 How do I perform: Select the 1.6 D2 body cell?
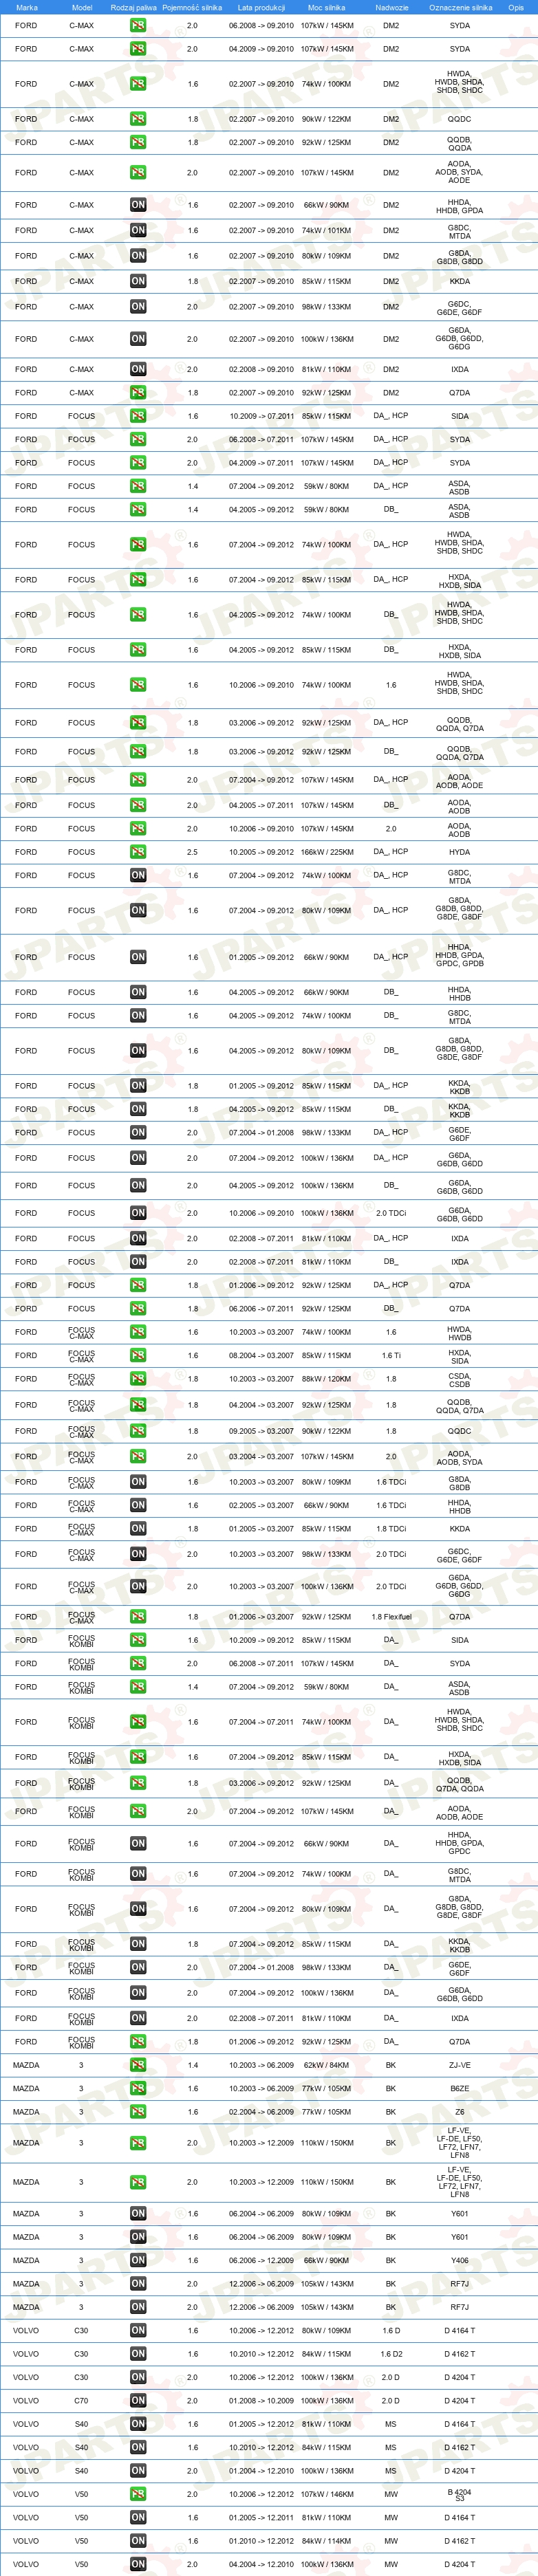coord(391,2354)
